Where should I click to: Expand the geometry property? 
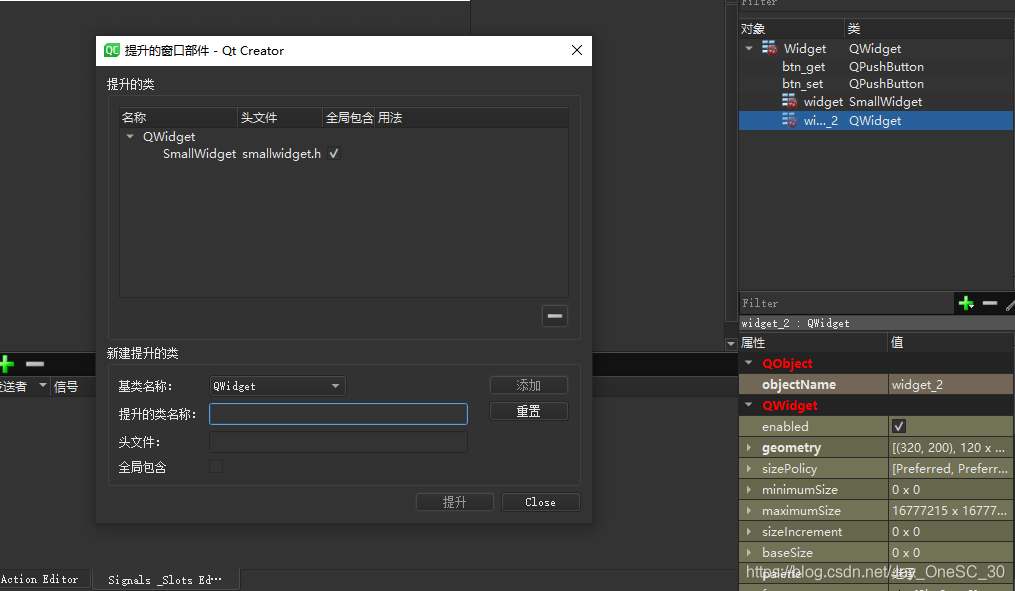click(x=749, y=447)
